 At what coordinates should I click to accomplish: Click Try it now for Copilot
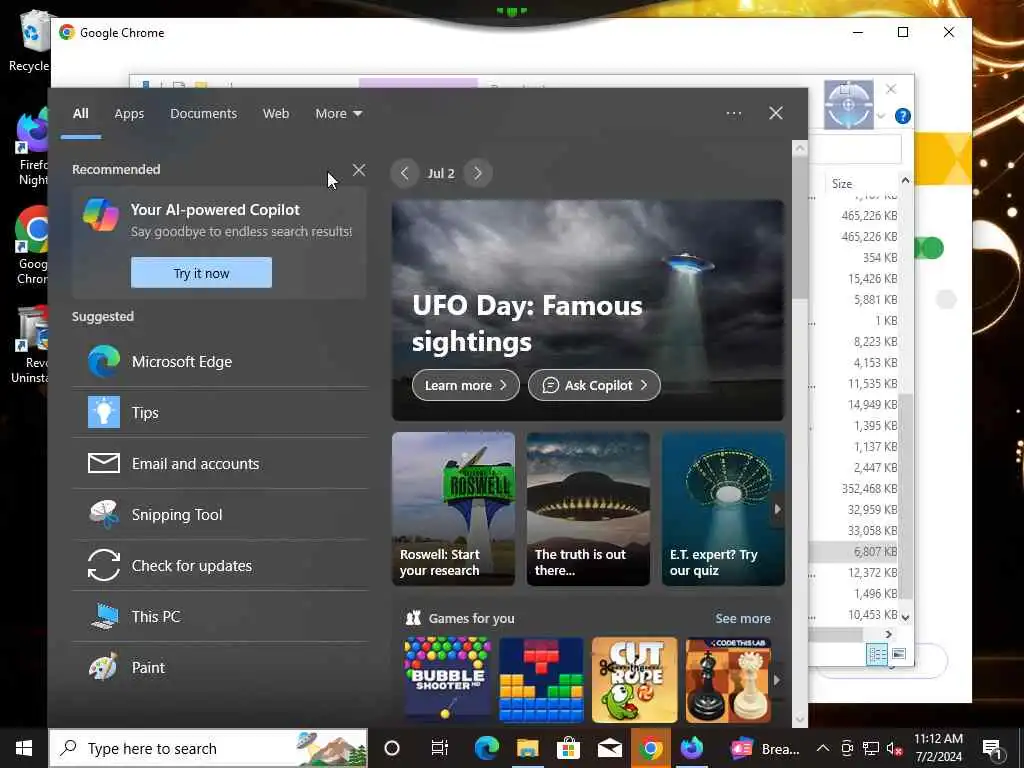click(201, 273)
